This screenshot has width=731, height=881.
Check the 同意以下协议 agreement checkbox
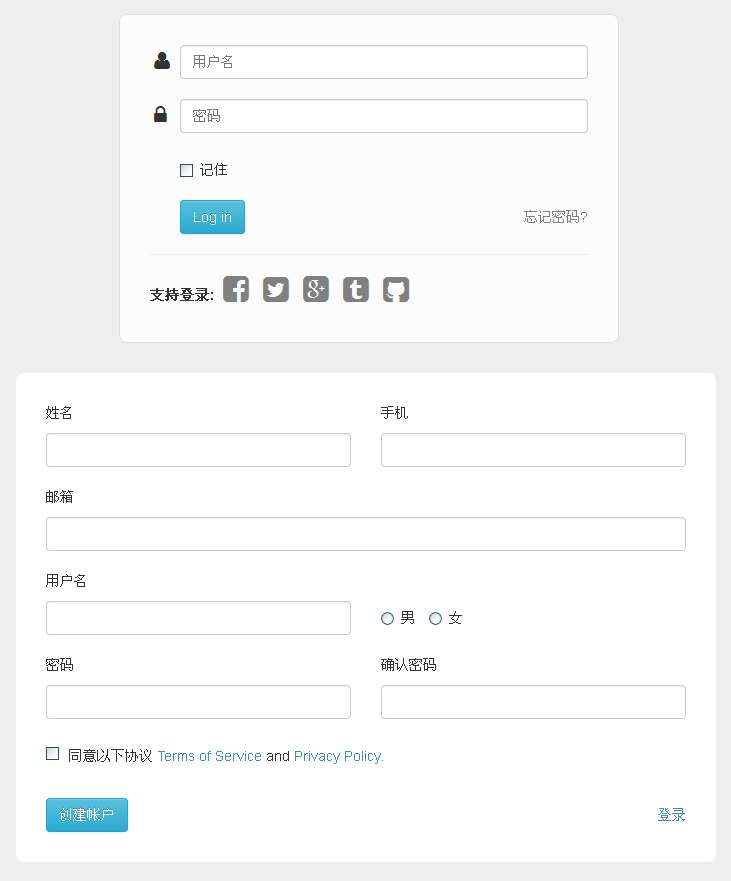[x=53, y=754]
